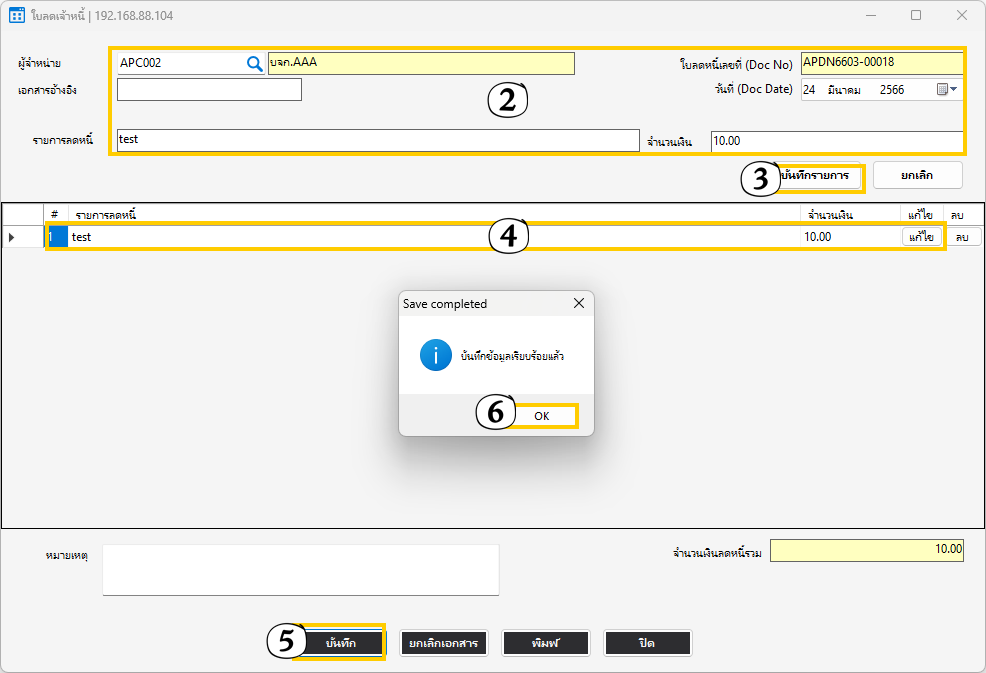Focus the เอกสารอ้างอิง reference input field
This screenshot has height=673, width=986.
pyautogui.click(x=209, y=90)
